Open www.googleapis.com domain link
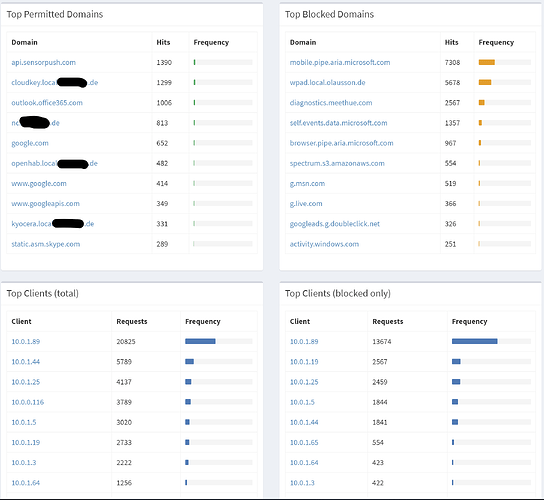Image resolution: width=544 pixels, height=500 pixels. (45, 204)
